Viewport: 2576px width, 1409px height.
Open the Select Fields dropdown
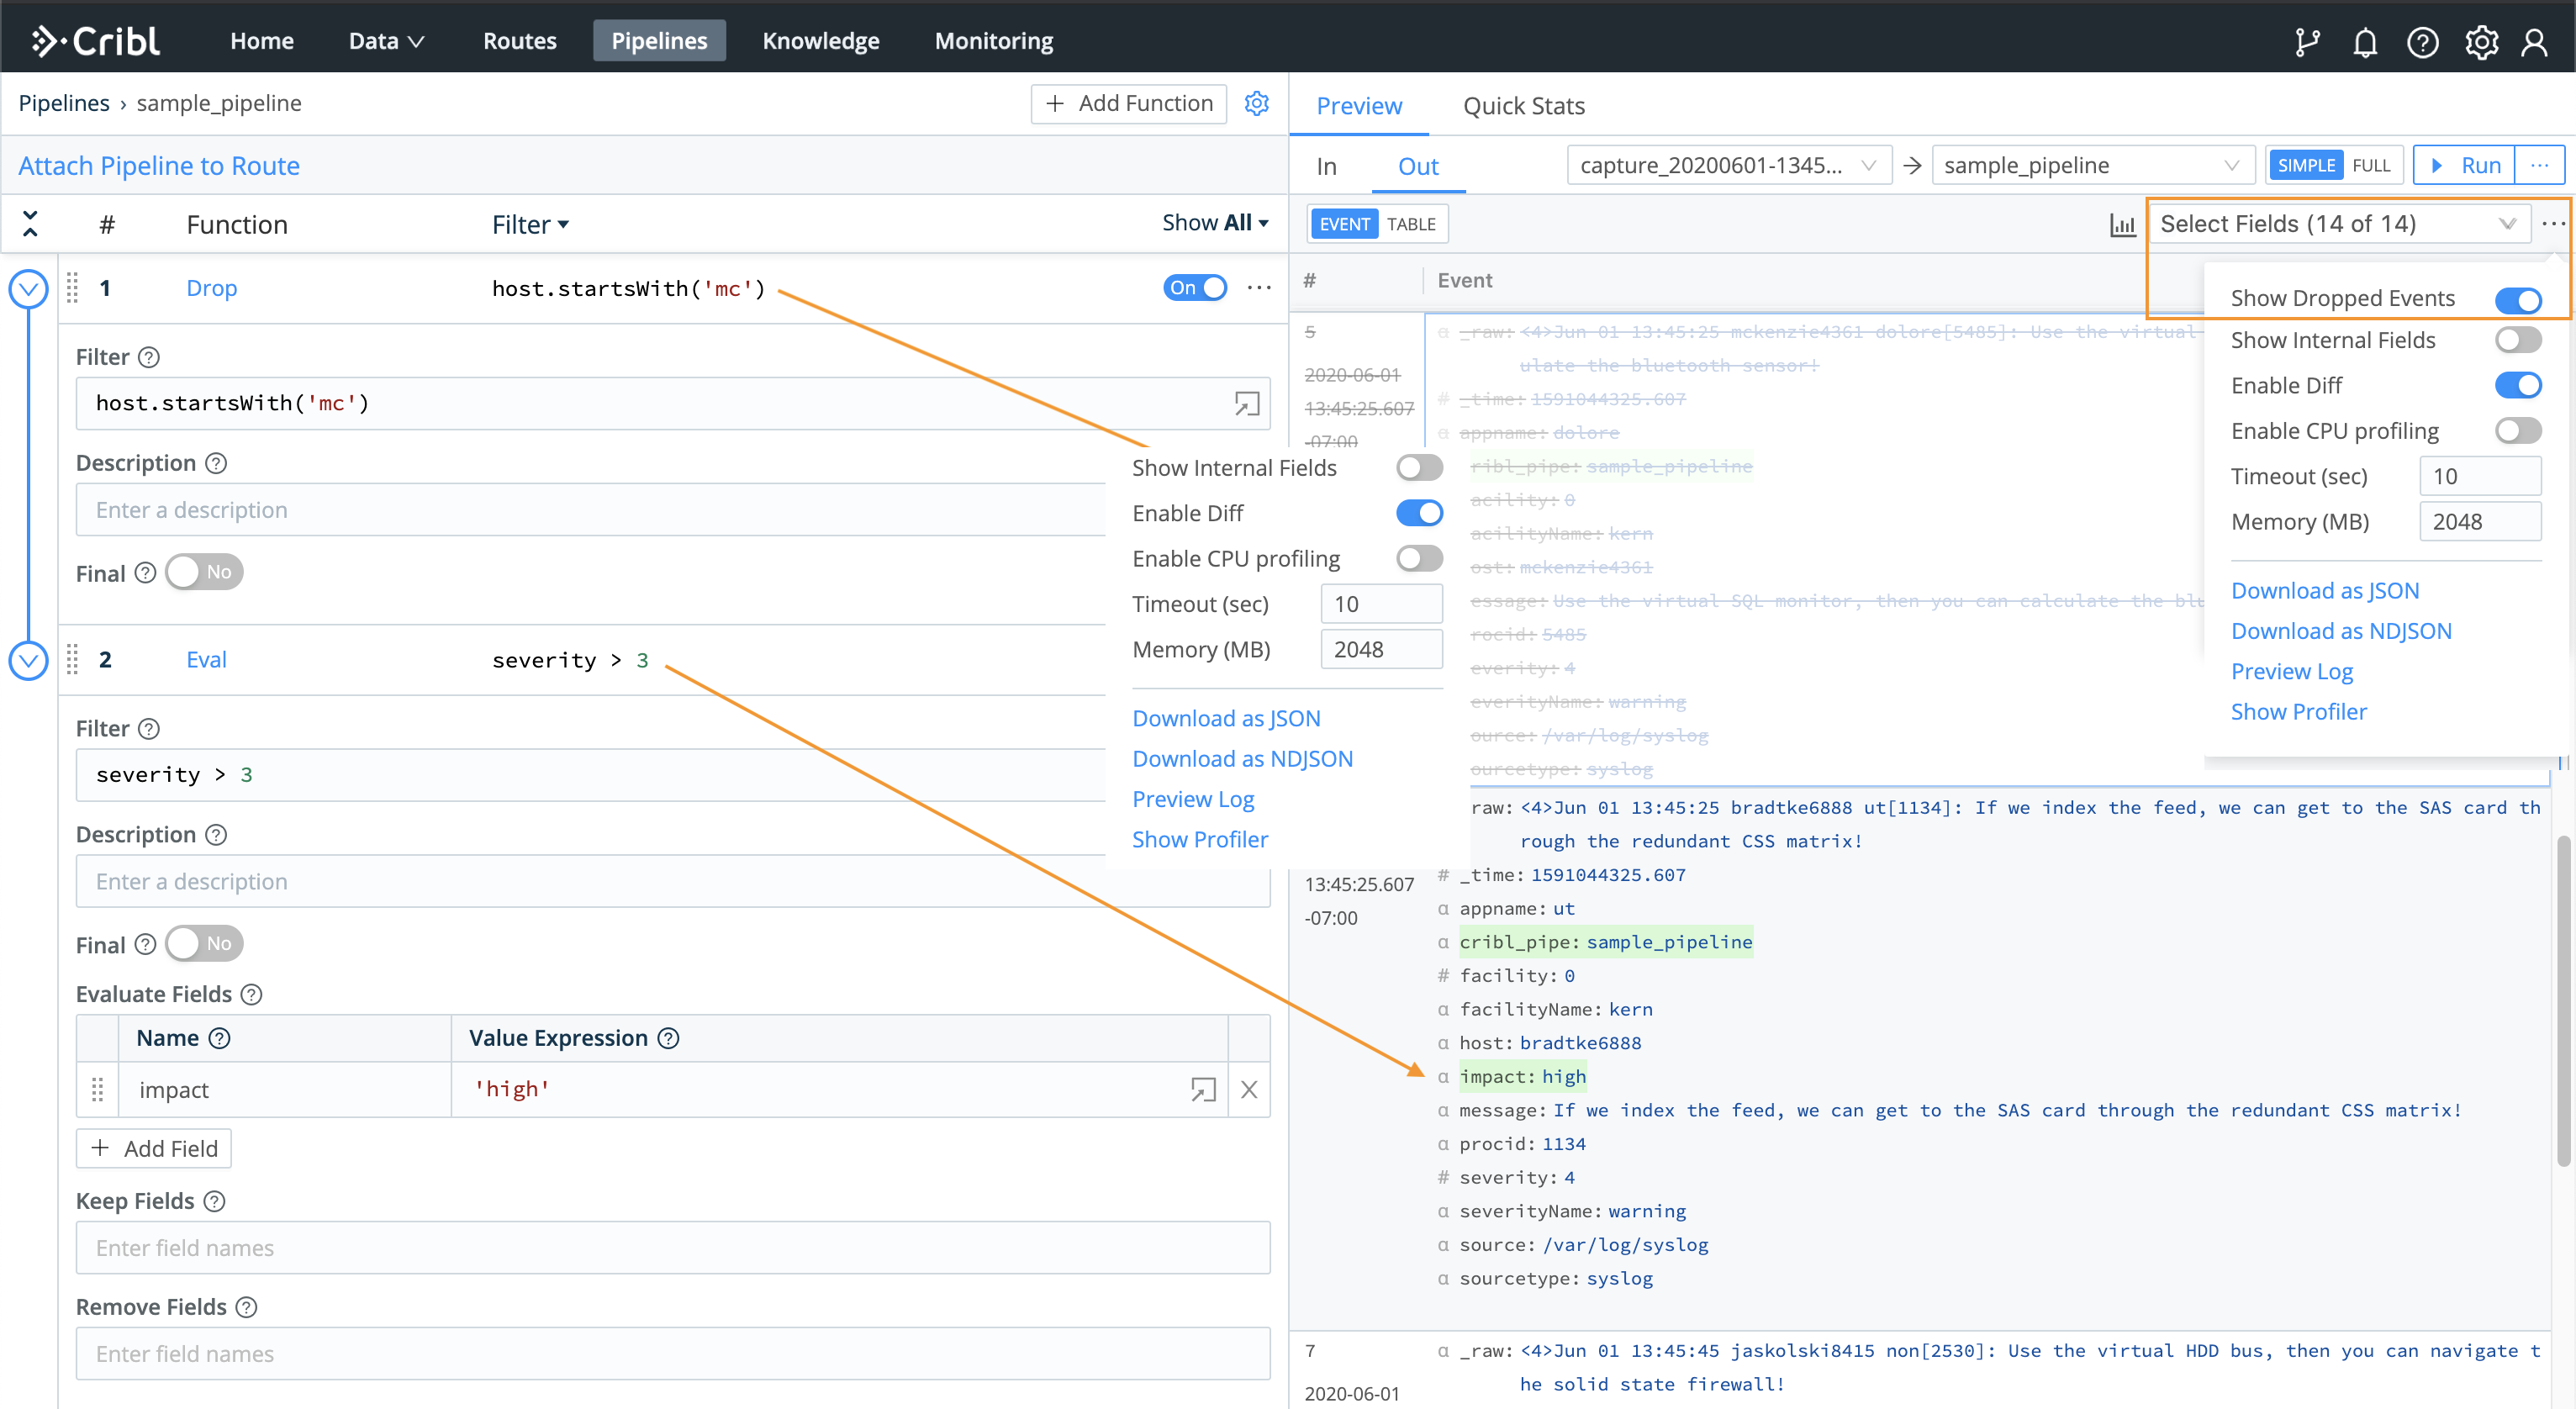[2338, 224]
